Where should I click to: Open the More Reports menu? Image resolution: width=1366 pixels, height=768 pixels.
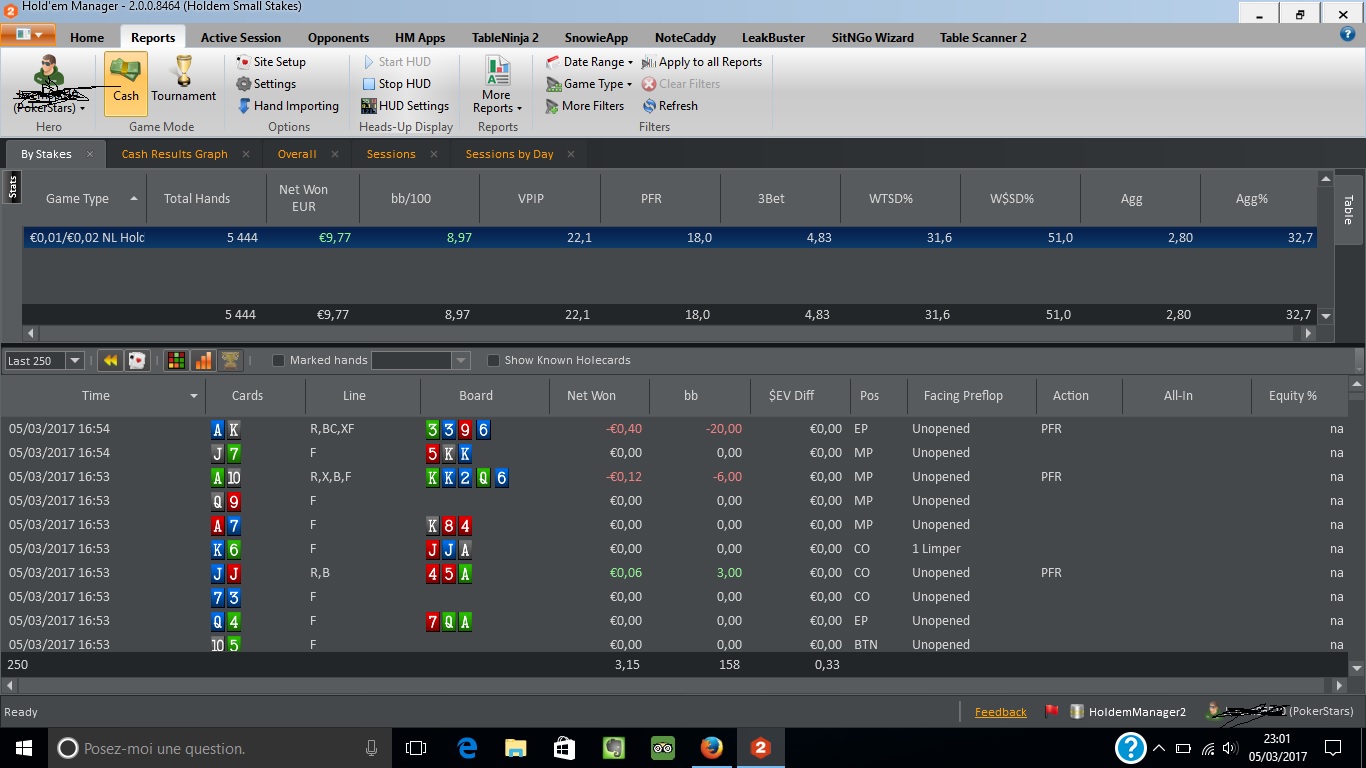(497, 85)
